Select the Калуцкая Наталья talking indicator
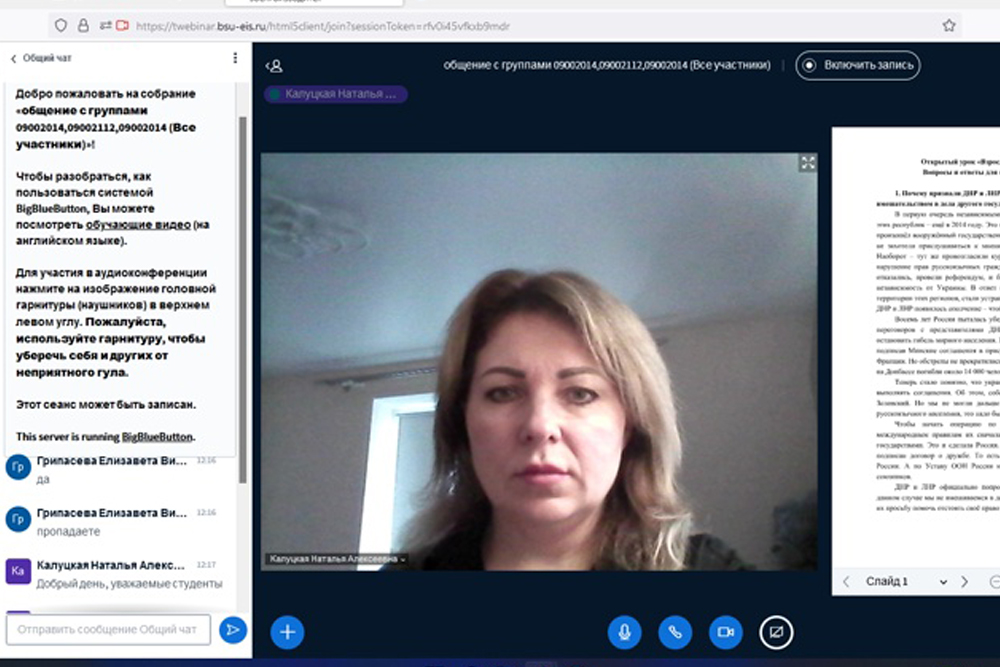Image resolution: width=1000 pixels, height=667 pixels. (335, 94)
